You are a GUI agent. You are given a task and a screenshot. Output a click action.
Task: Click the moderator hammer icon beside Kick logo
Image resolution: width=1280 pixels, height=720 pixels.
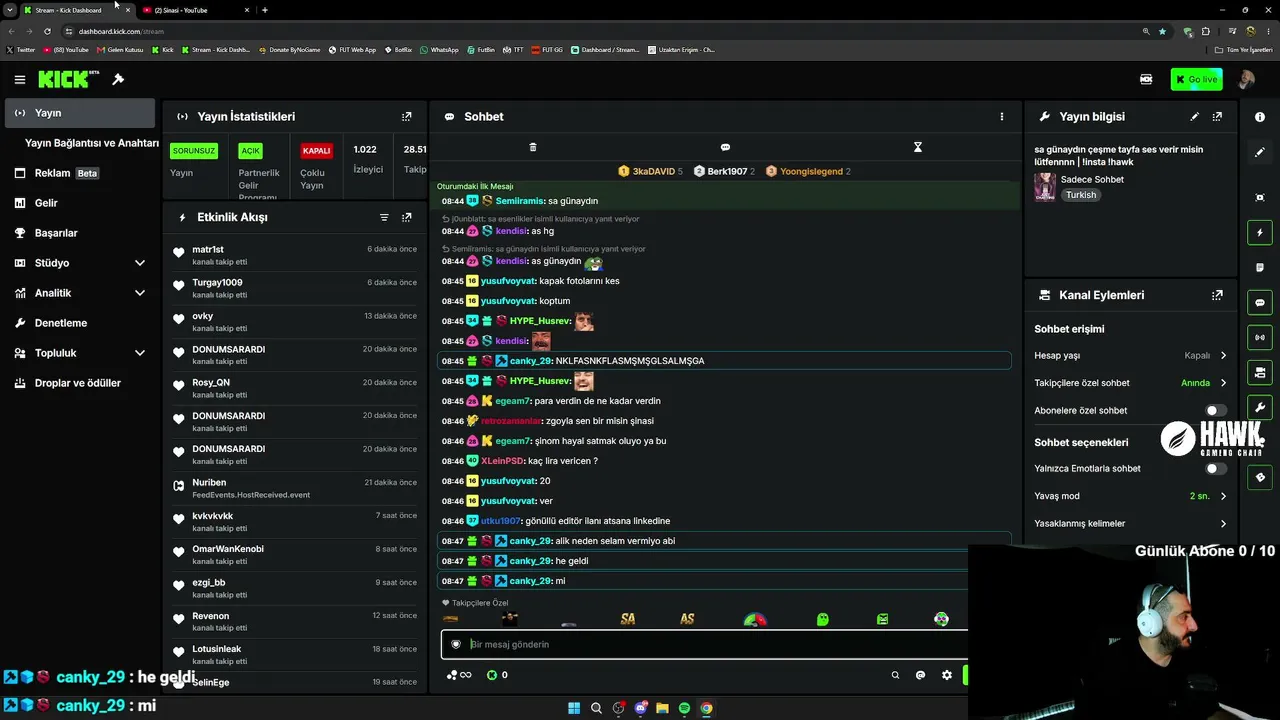coord(118,80)
